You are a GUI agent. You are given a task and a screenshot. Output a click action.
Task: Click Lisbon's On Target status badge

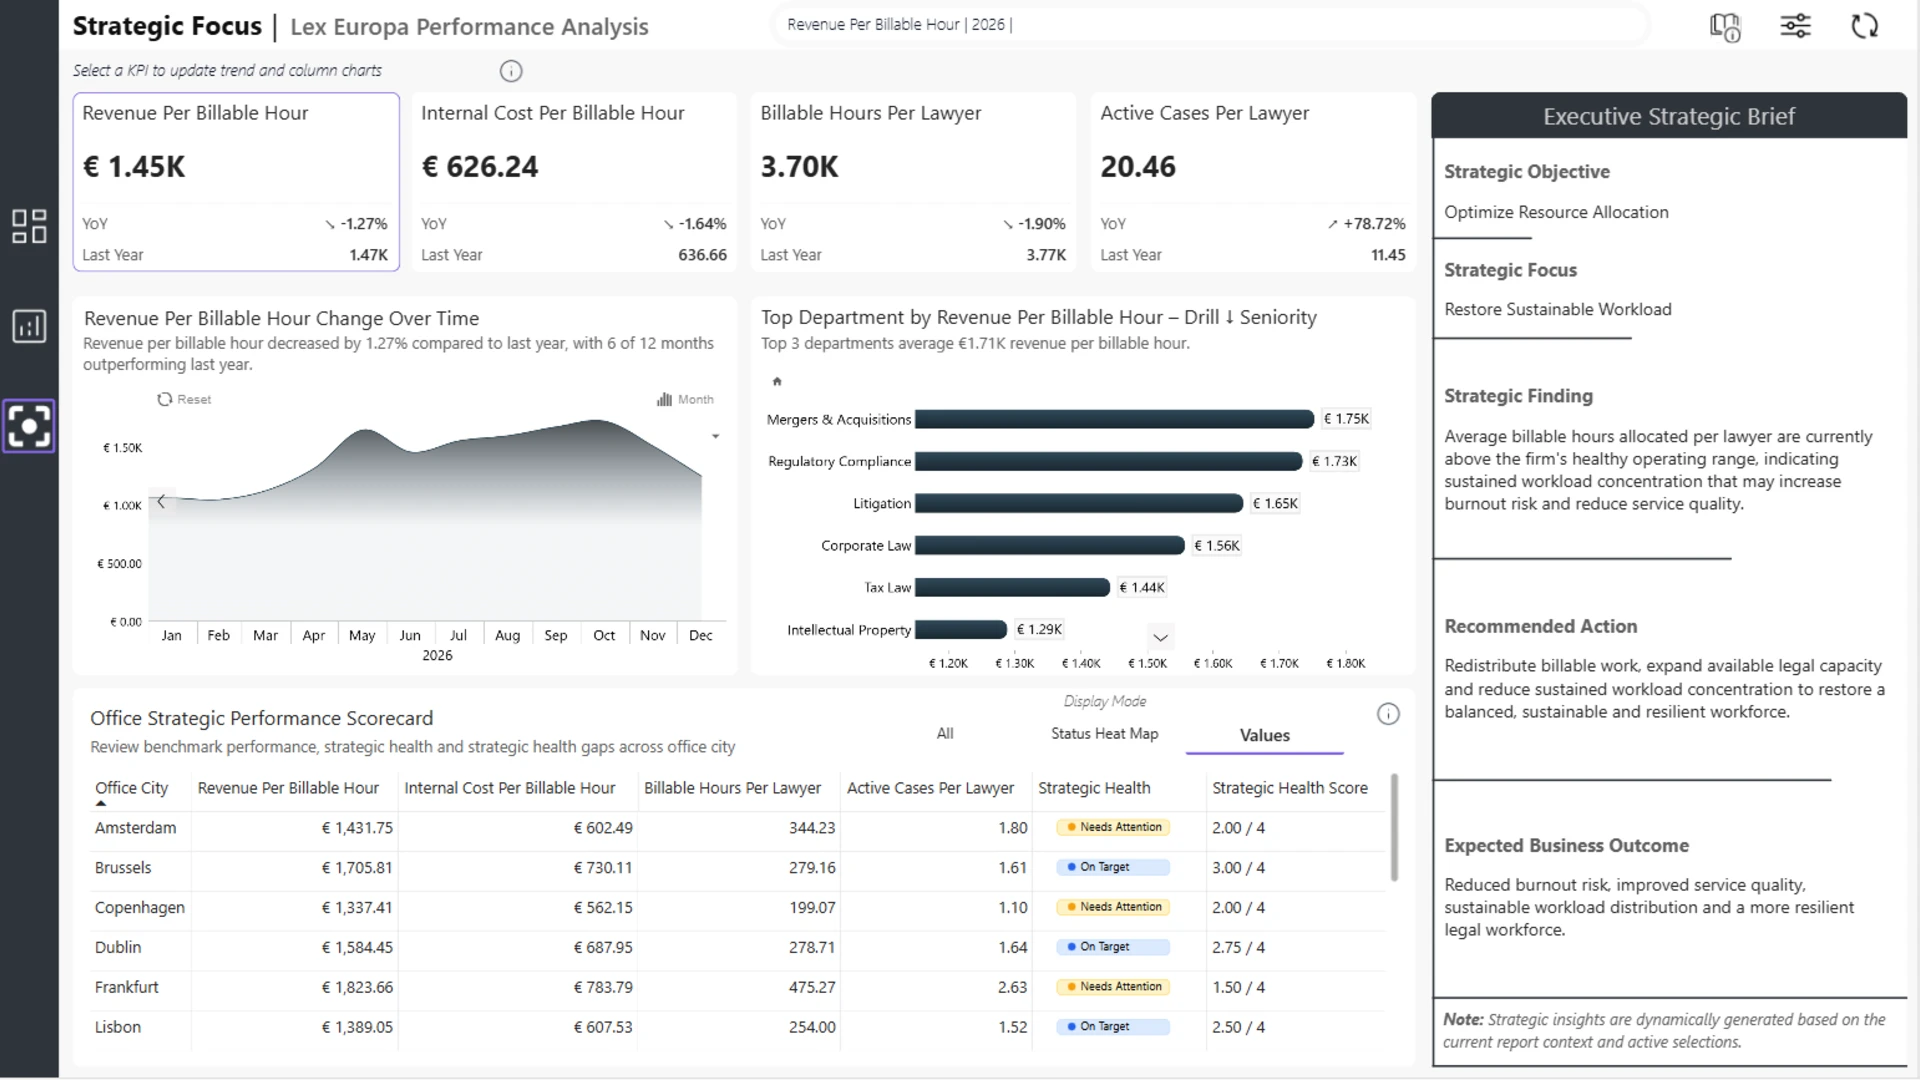1113,1026
